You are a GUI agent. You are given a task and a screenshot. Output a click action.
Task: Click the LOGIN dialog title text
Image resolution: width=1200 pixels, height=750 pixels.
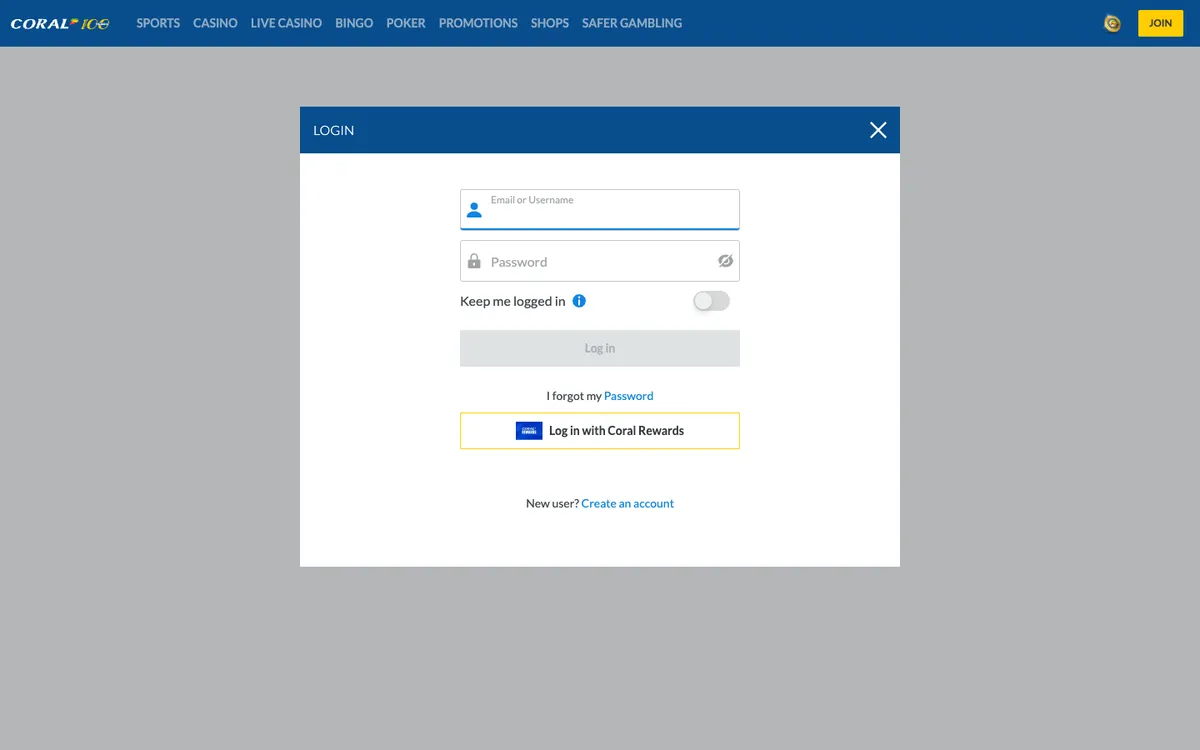click(334, 130)
